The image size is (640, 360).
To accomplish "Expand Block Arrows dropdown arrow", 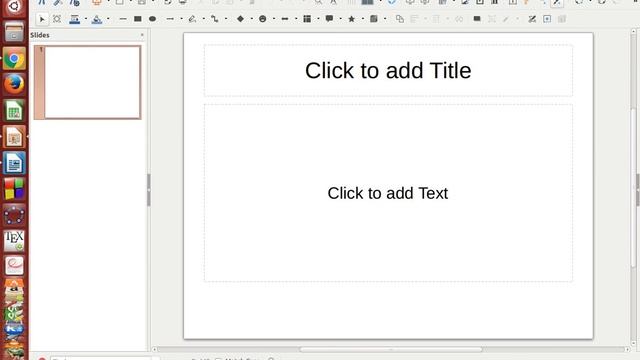I will coord(296,19).
